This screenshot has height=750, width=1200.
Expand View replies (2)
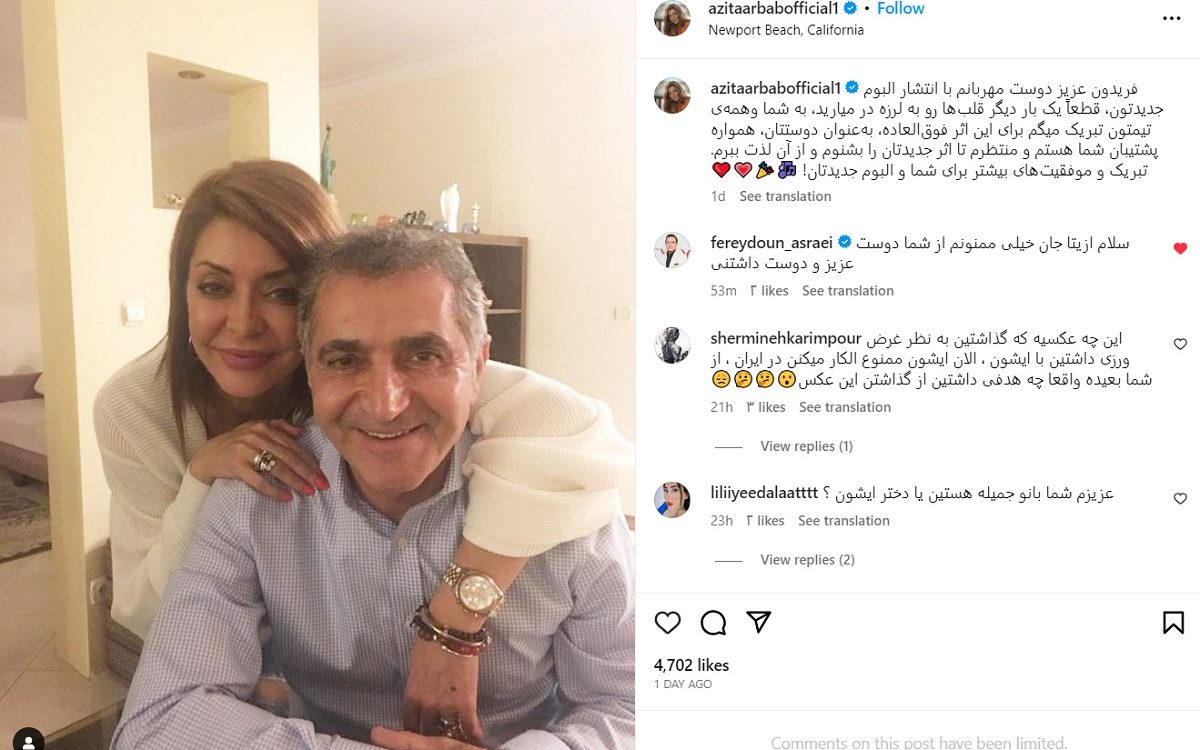pyautogui.click(x=807, y=560)
